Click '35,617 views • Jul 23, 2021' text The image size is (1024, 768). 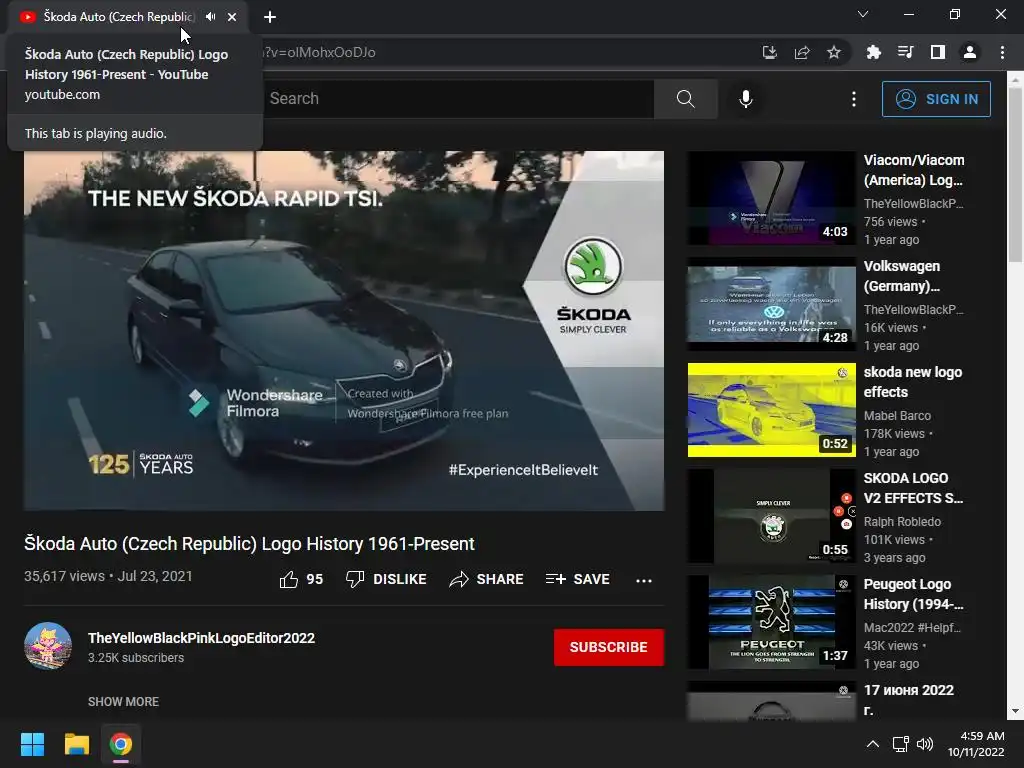coord(108,576)
